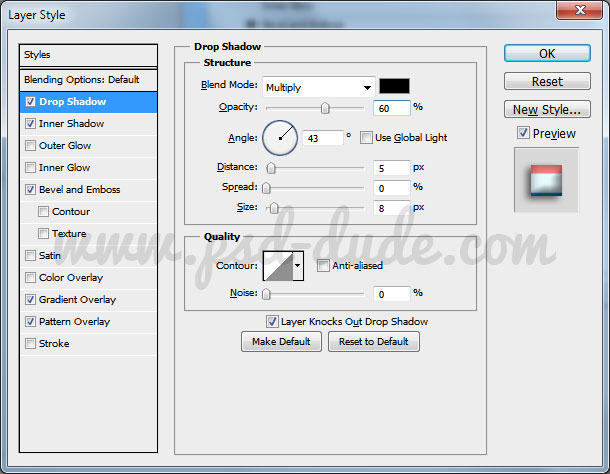Turn on the Satin checkbox
This screenshot has width=610, height=474.
pos(30,256)
